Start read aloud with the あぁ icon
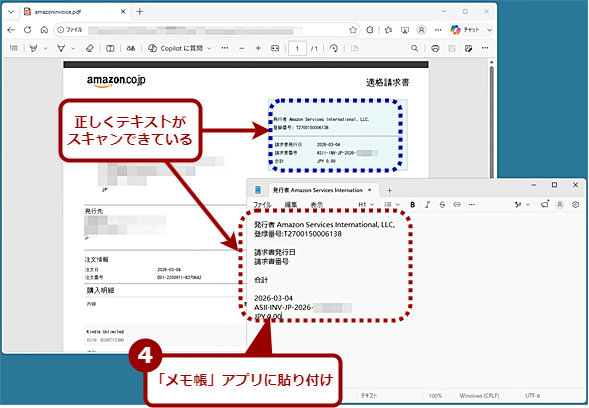Image resolution: width=589 pixels, height=408 pixels. 131,48
